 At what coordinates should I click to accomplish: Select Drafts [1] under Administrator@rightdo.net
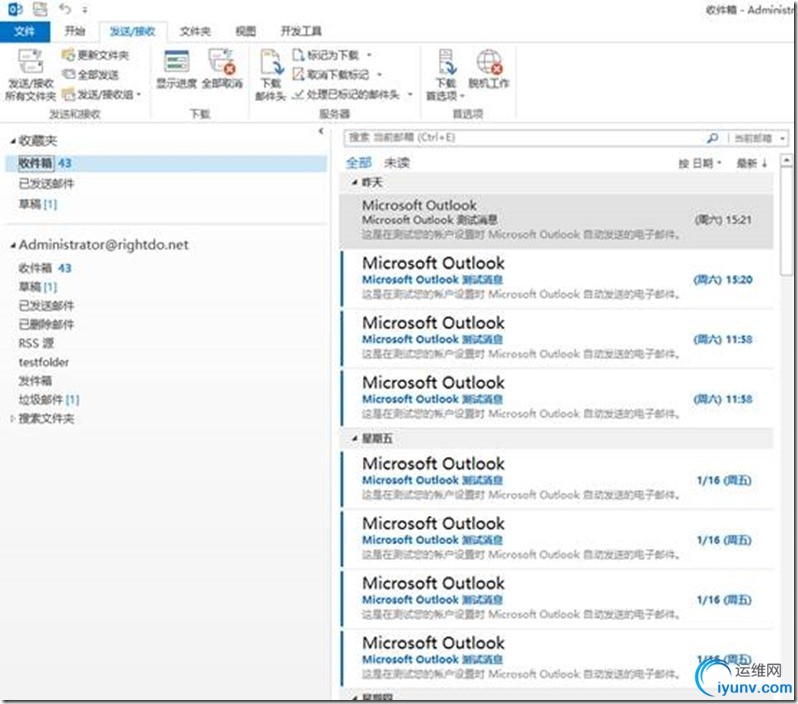point(38,287)
